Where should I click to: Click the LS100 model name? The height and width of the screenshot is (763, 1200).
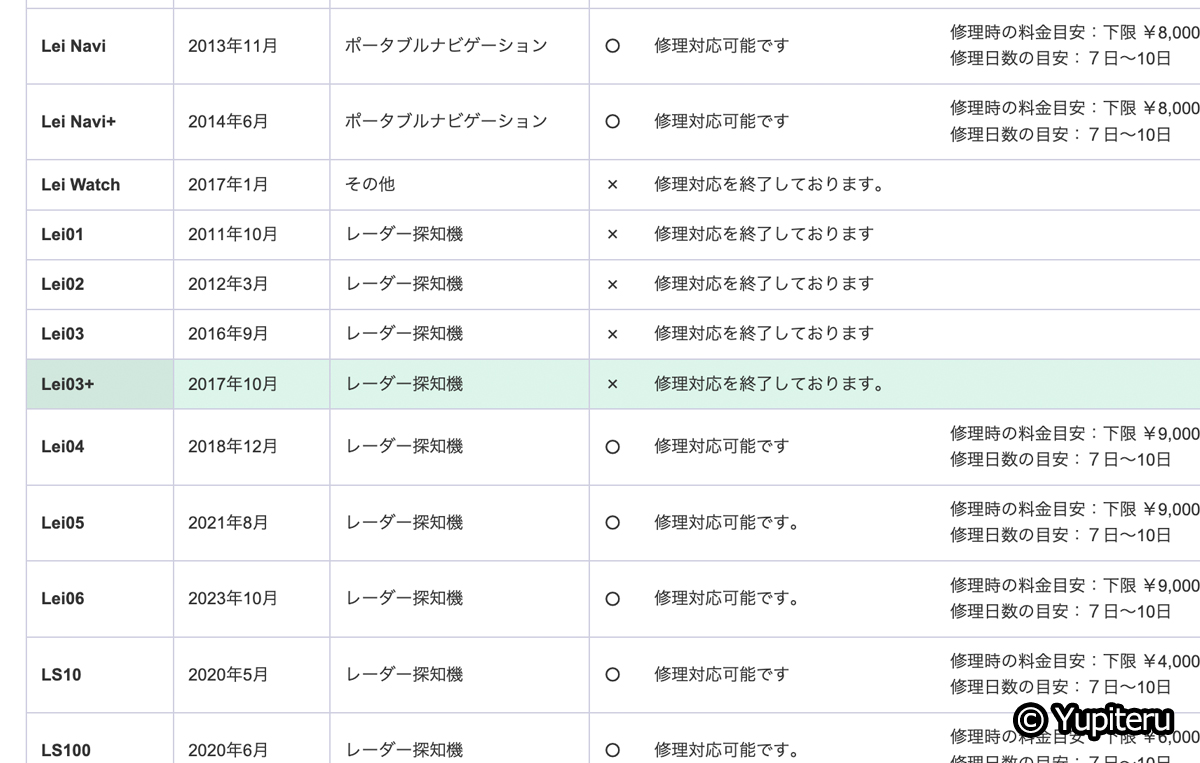point(66,750)
